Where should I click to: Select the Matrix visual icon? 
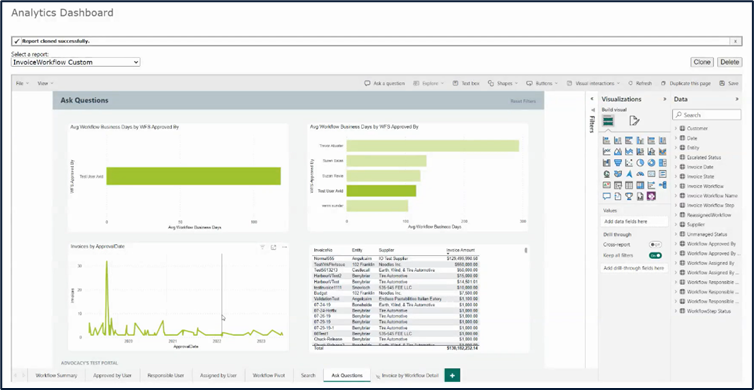point(640,185)
